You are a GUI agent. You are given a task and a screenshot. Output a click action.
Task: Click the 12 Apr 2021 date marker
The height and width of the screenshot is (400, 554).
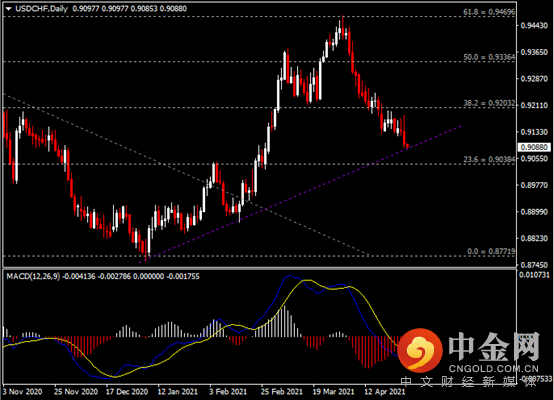pyautogui.click(x=385, y=392)
